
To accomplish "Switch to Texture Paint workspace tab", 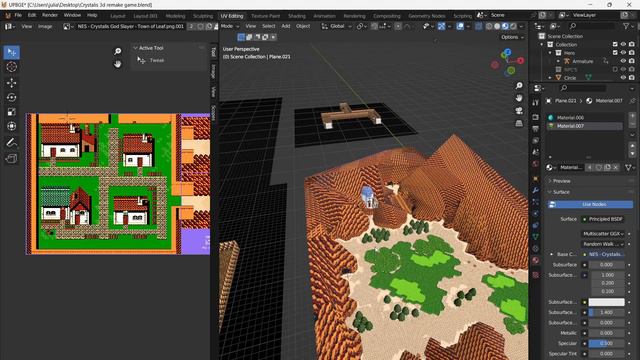I will tap(265, 16).
